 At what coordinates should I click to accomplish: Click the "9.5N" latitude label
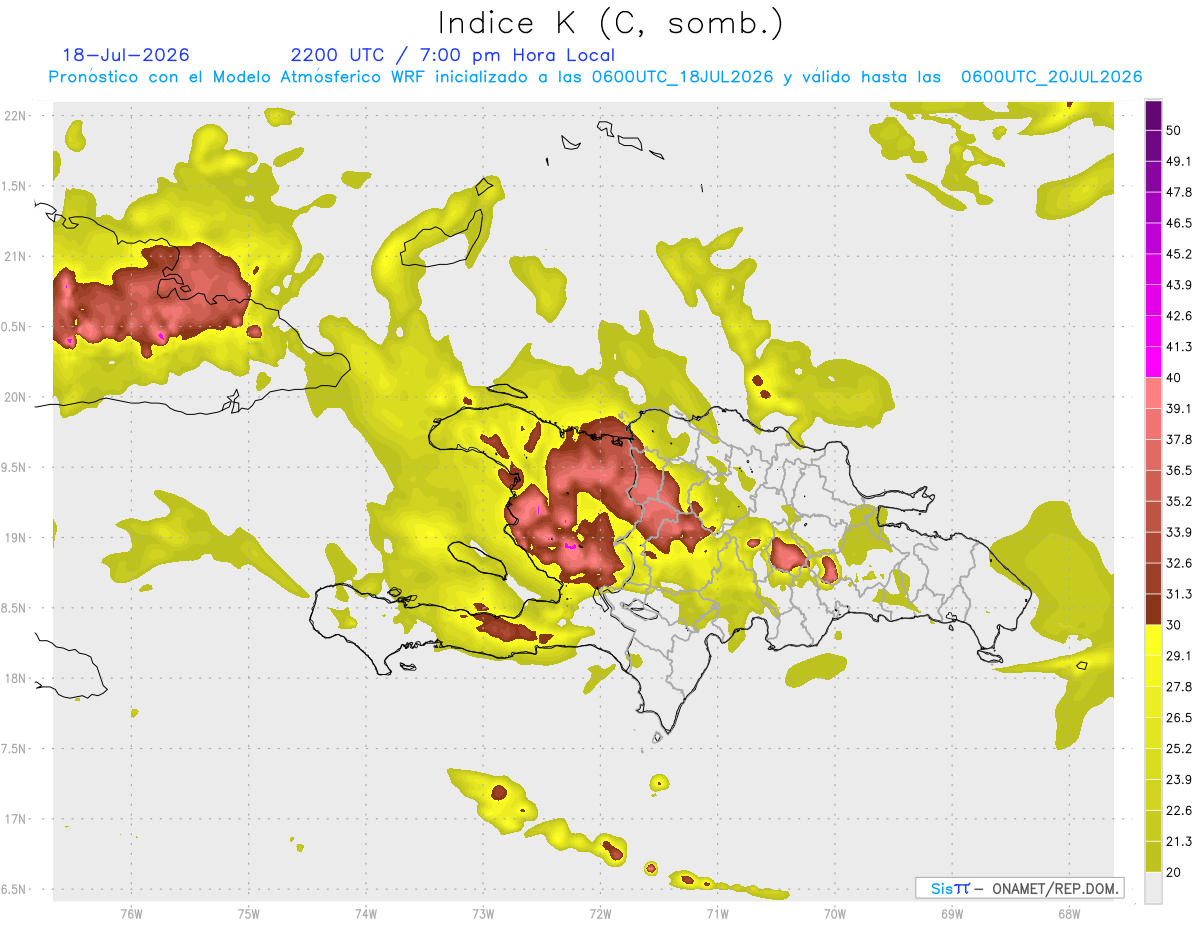tap(15, 467)
